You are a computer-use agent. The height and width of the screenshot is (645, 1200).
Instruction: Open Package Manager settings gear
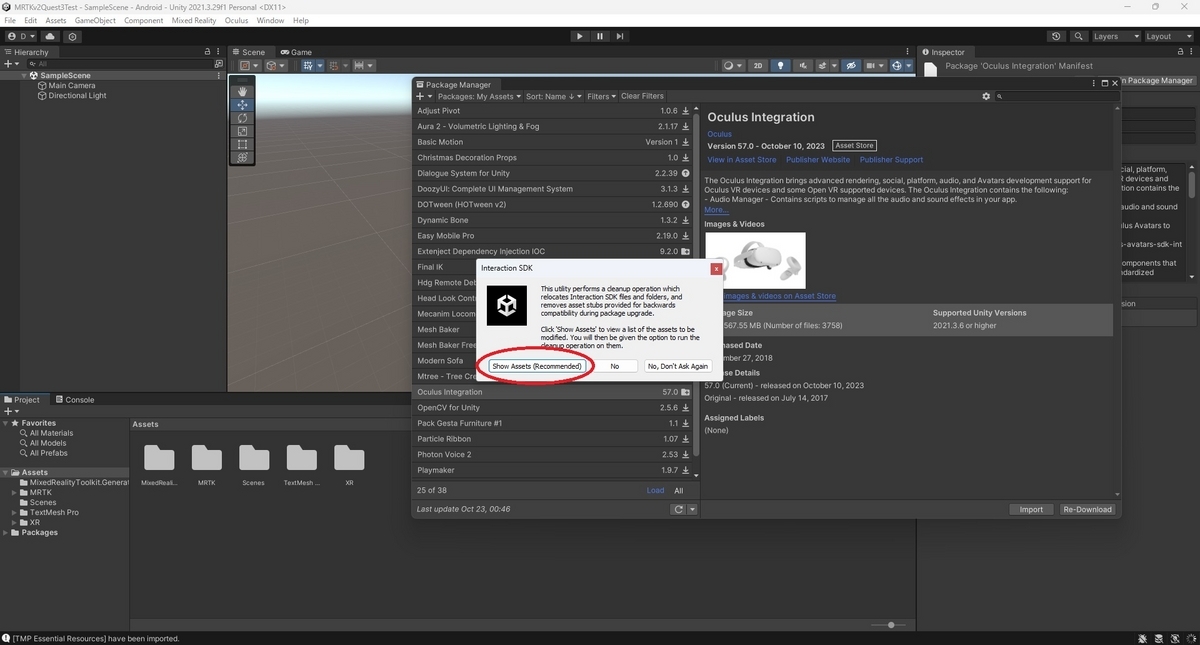click(986, 97)
